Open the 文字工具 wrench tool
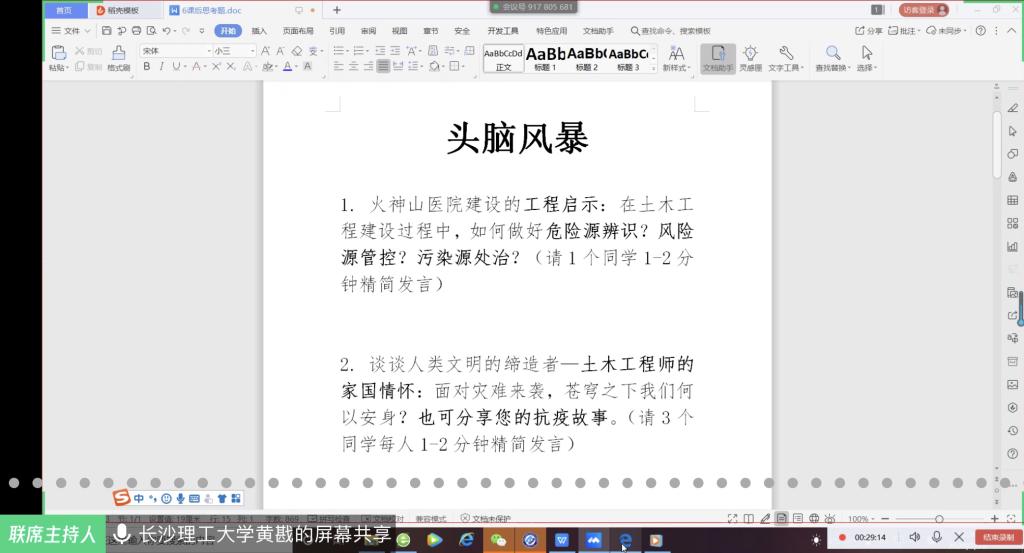Image resolution: width=1024 pixels, height=553 pixels. [x=785, y=58]
